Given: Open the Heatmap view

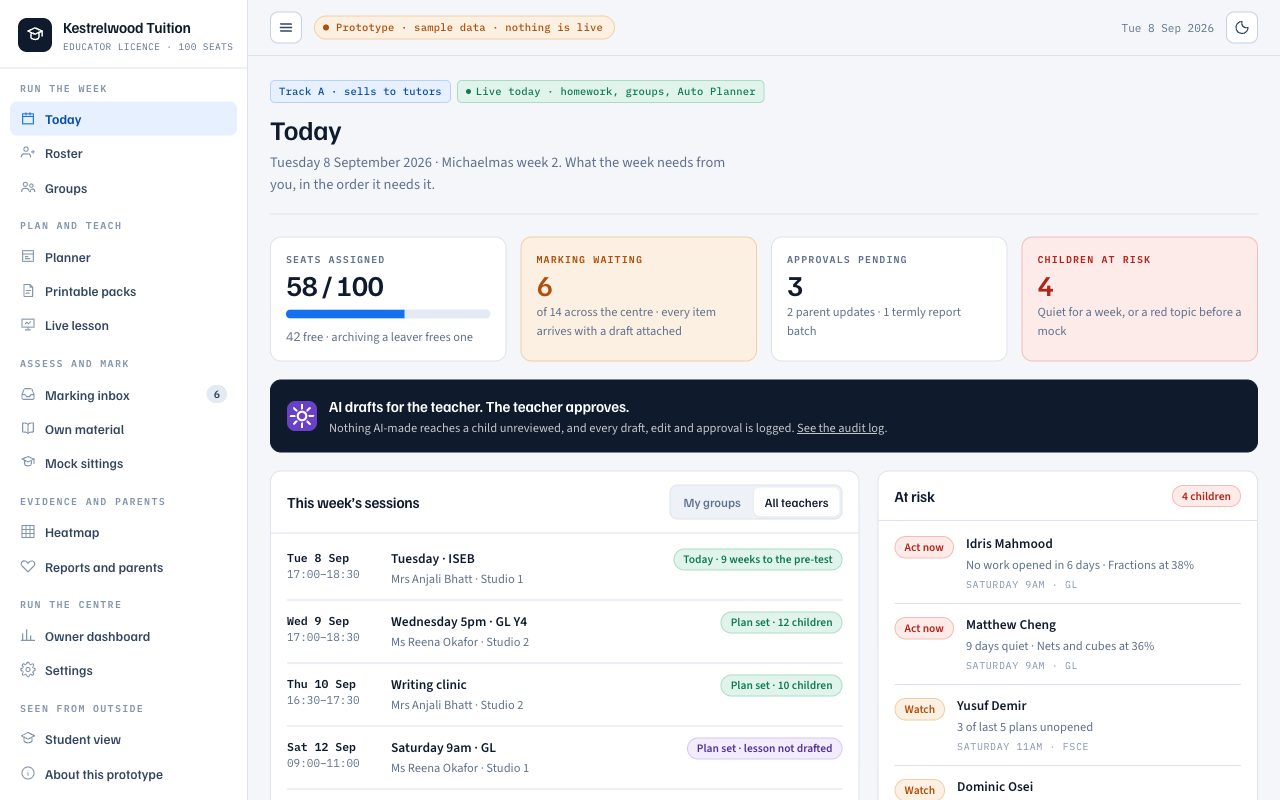Looking at the screenshot, I should pos(123,532).
